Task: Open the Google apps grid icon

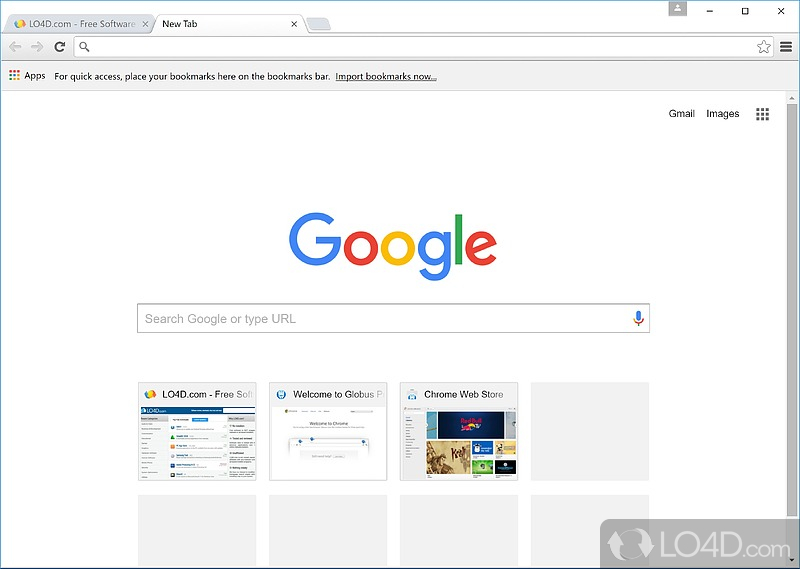Action: (x=762, y=114)
